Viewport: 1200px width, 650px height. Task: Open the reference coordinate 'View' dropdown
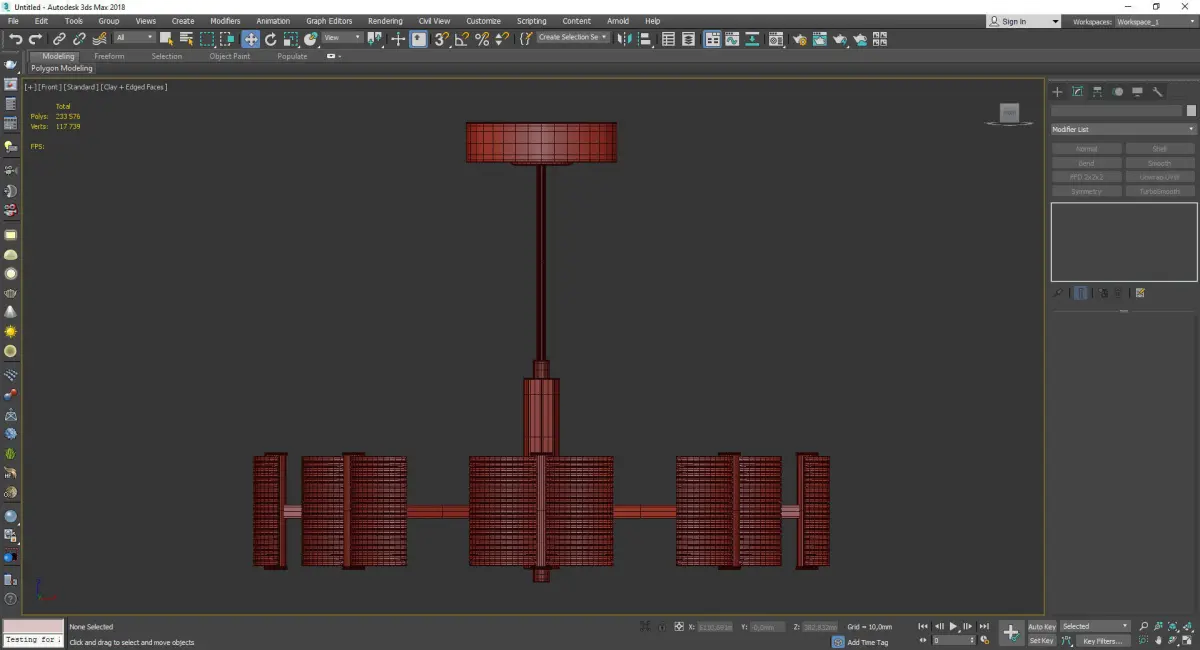click(x=342, y=38)
